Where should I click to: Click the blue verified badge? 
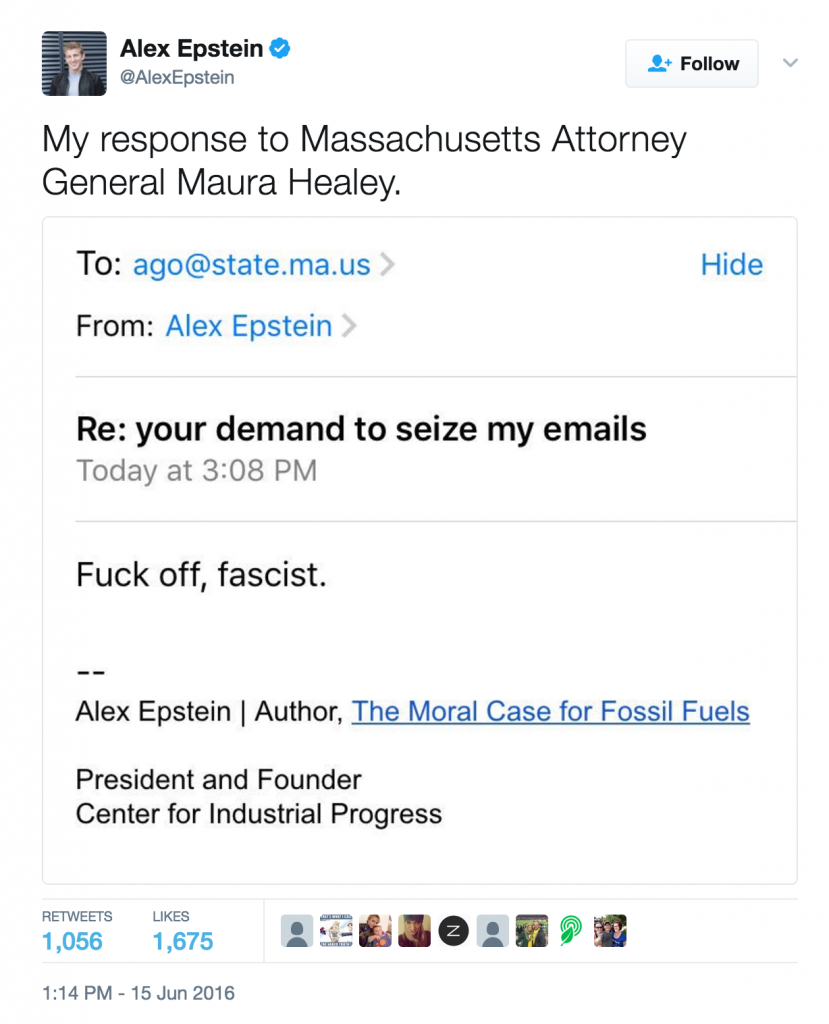click(x=280, y=48)
